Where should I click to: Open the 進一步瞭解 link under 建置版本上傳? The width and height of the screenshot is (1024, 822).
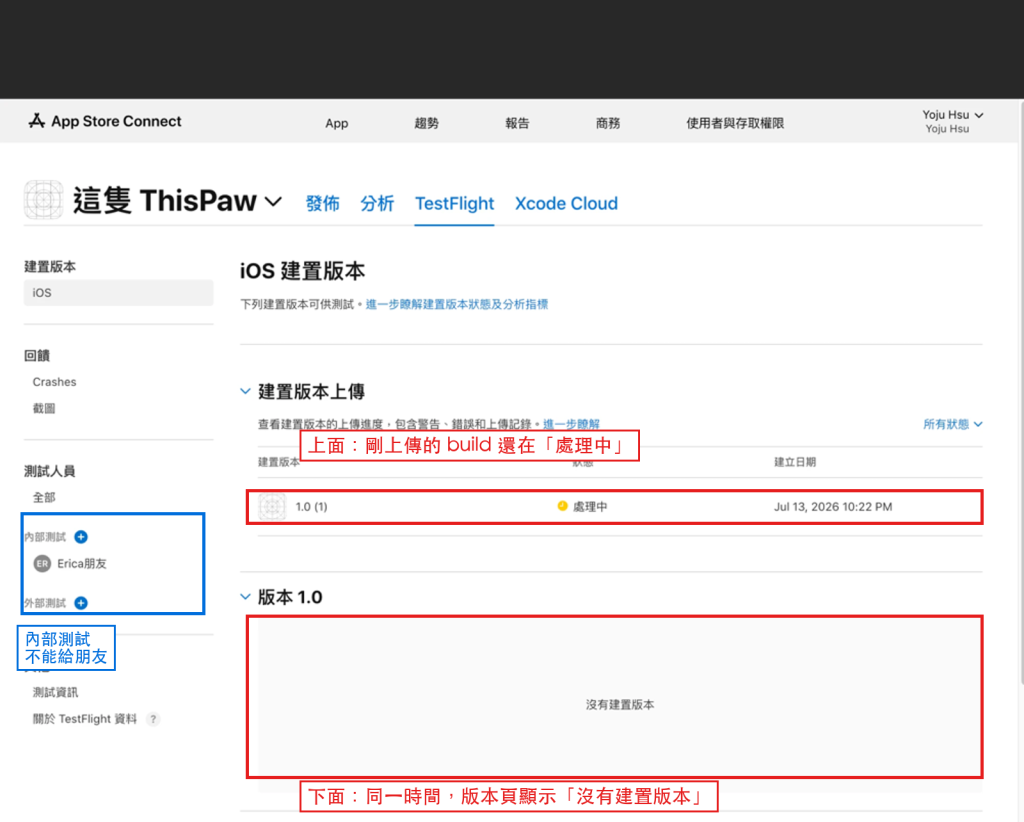coord(571,424)
